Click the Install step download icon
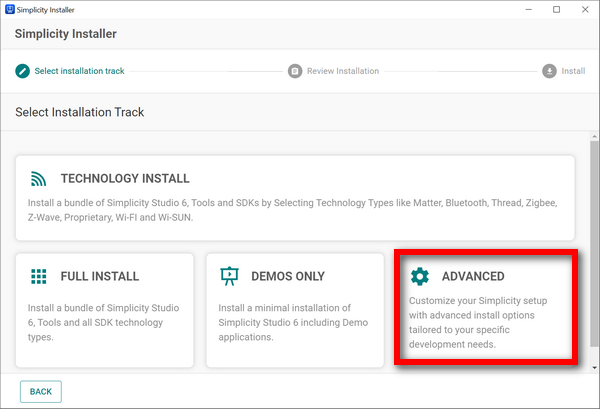600x409 pixels. pyautogui.click(x=549, y=71)
